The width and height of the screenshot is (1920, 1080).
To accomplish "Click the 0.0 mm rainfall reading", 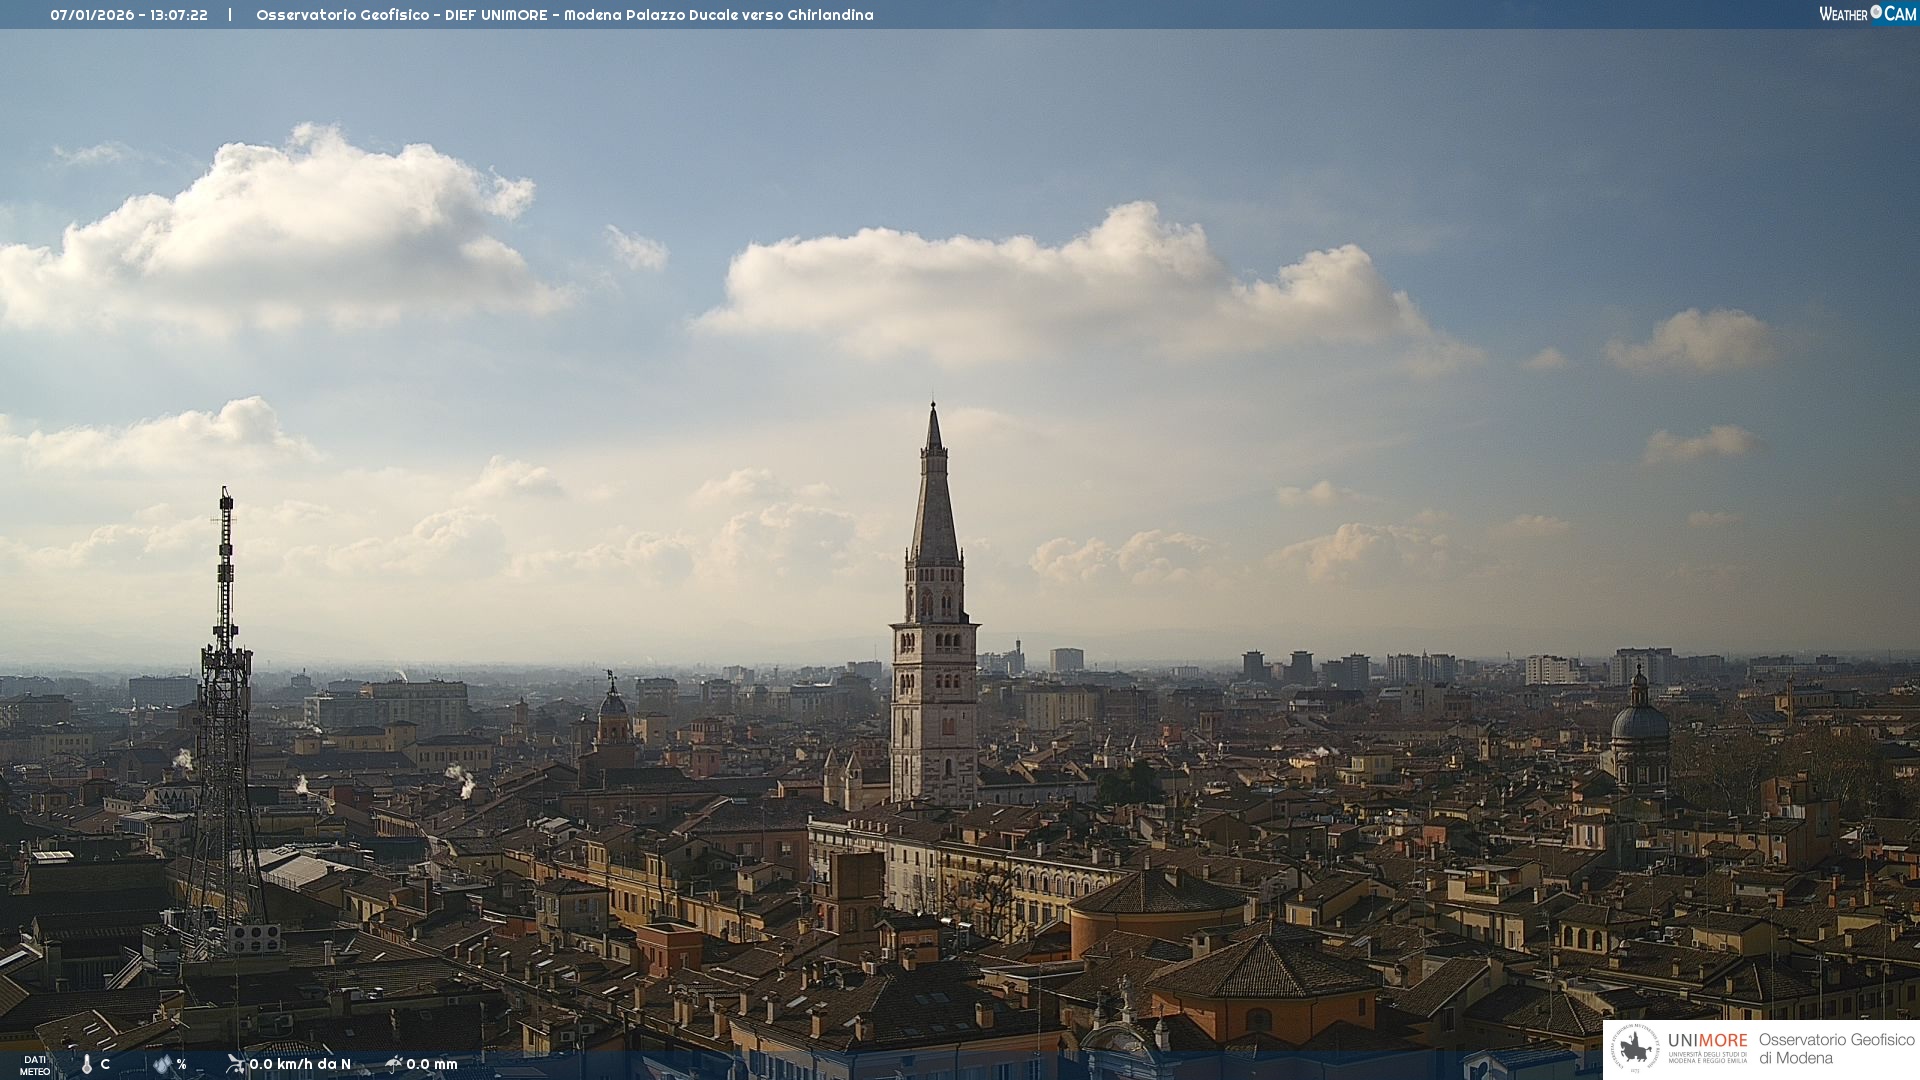I will pos(432,1064).
